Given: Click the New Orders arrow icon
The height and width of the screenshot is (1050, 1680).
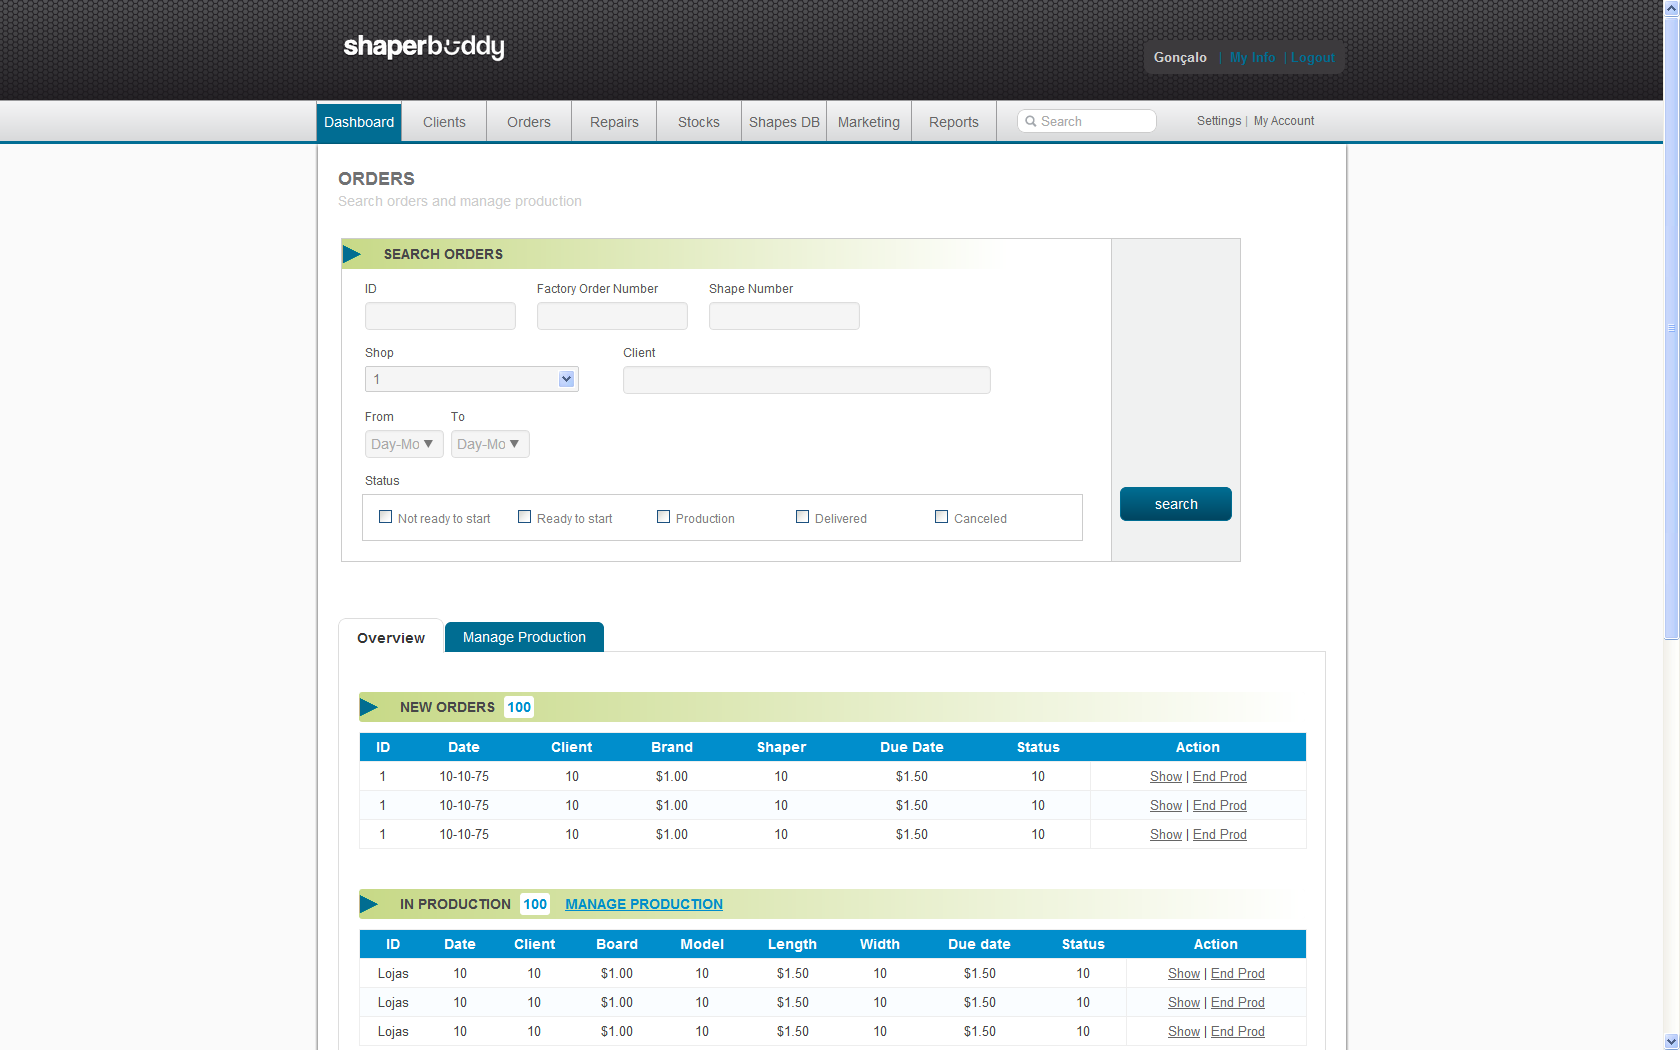Looking at the screenshot, I should point(369,707).
